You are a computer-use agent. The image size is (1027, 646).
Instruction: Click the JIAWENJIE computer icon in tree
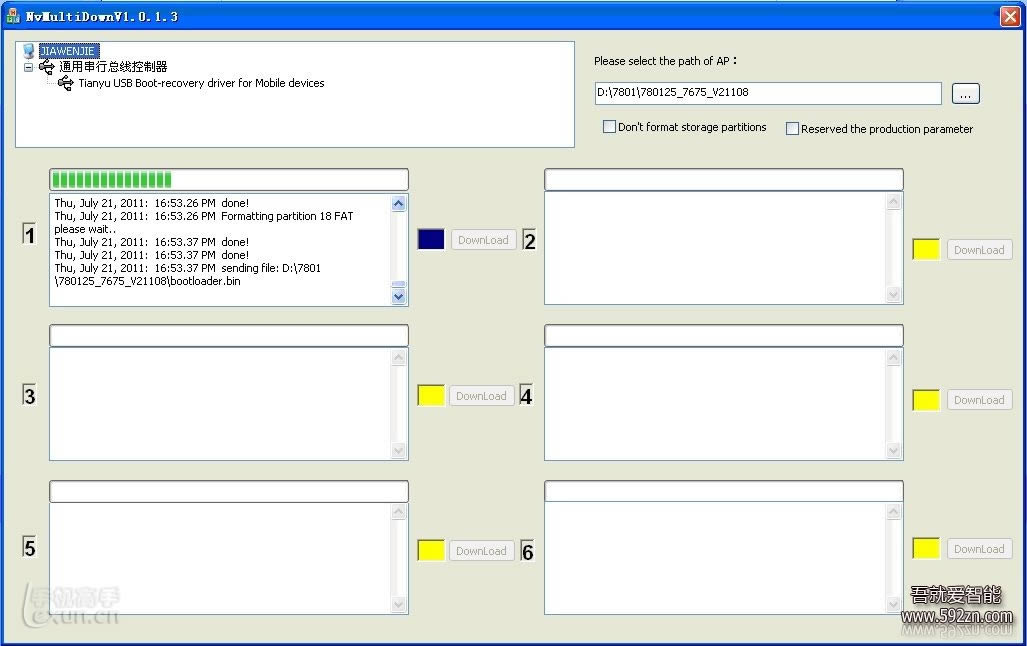point(28,51)
